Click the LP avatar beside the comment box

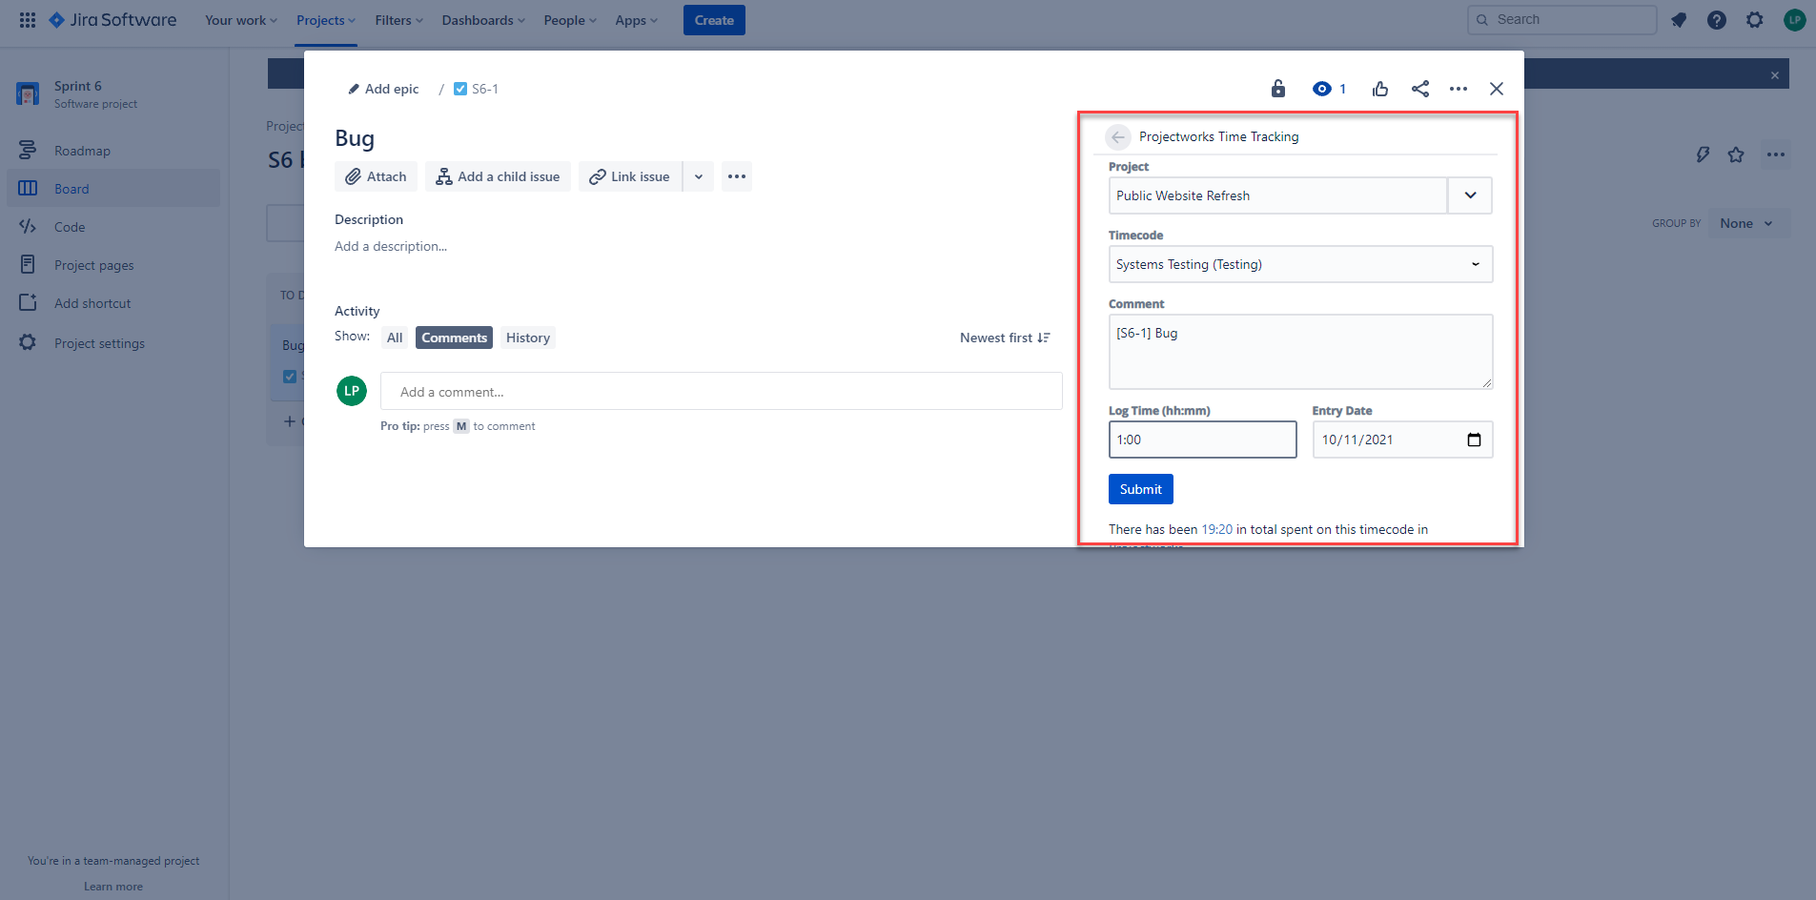[x=352, y=391]
